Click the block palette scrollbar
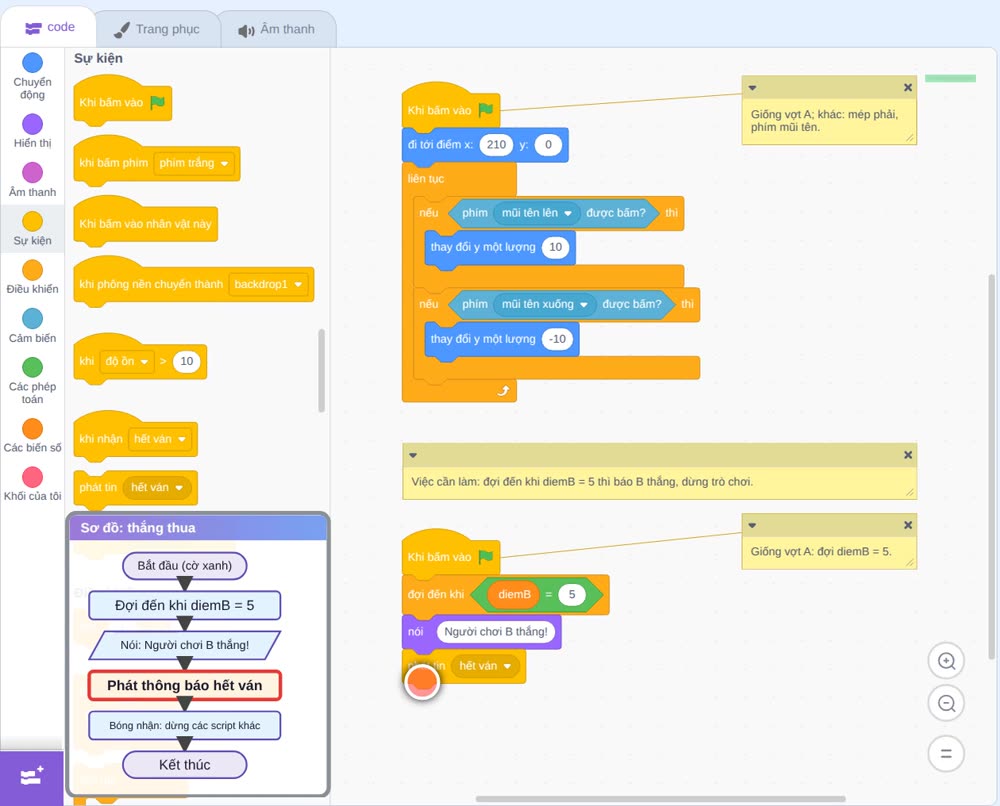This screenshot has height=806, width=1000. [x=321, y=370]
